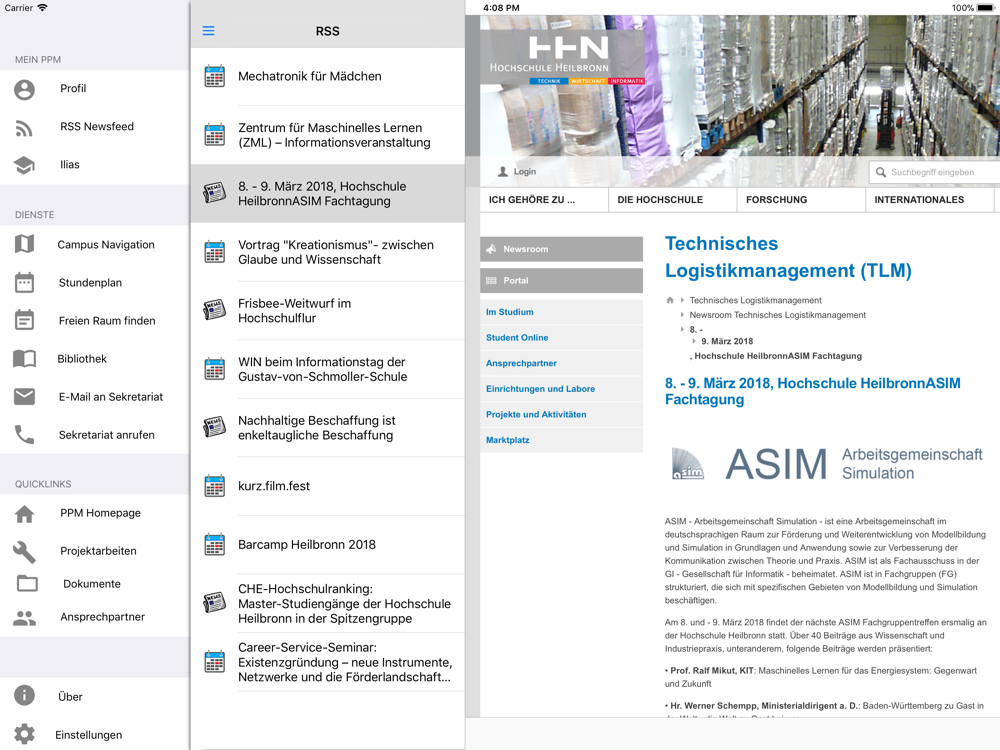The image size is (1000, 750).
Task: Toggle the hamburger menu in RSS header
Action: coord(209,31)
